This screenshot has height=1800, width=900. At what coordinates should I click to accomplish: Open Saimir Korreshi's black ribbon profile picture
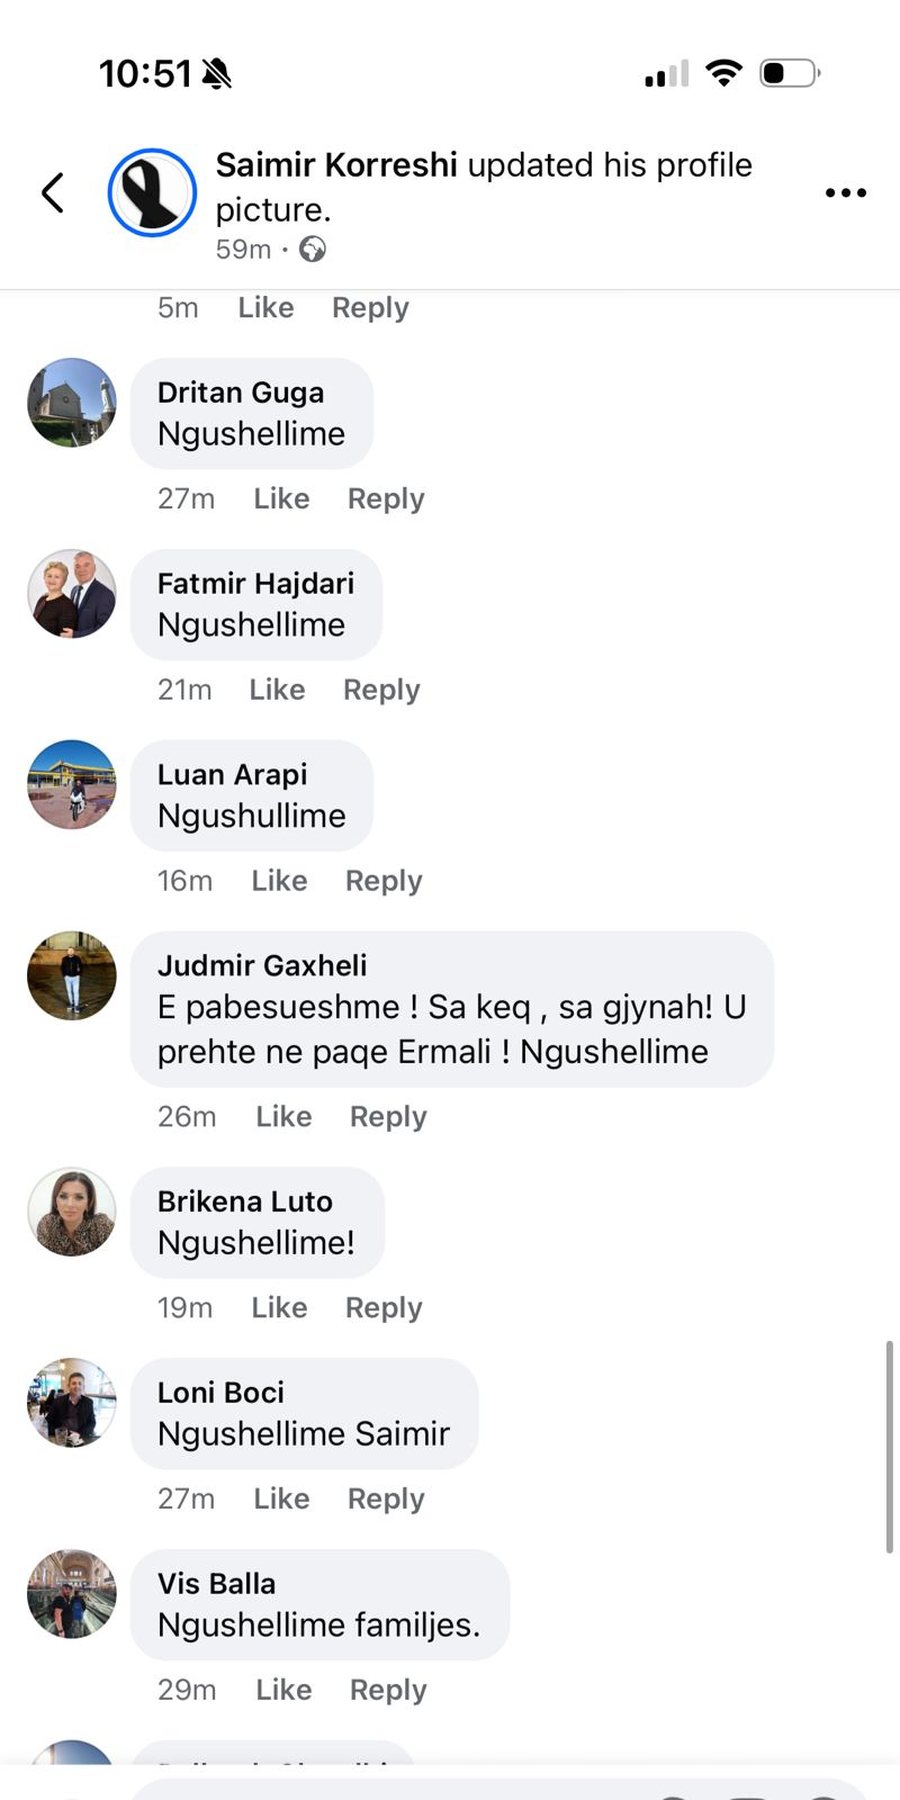152,193
